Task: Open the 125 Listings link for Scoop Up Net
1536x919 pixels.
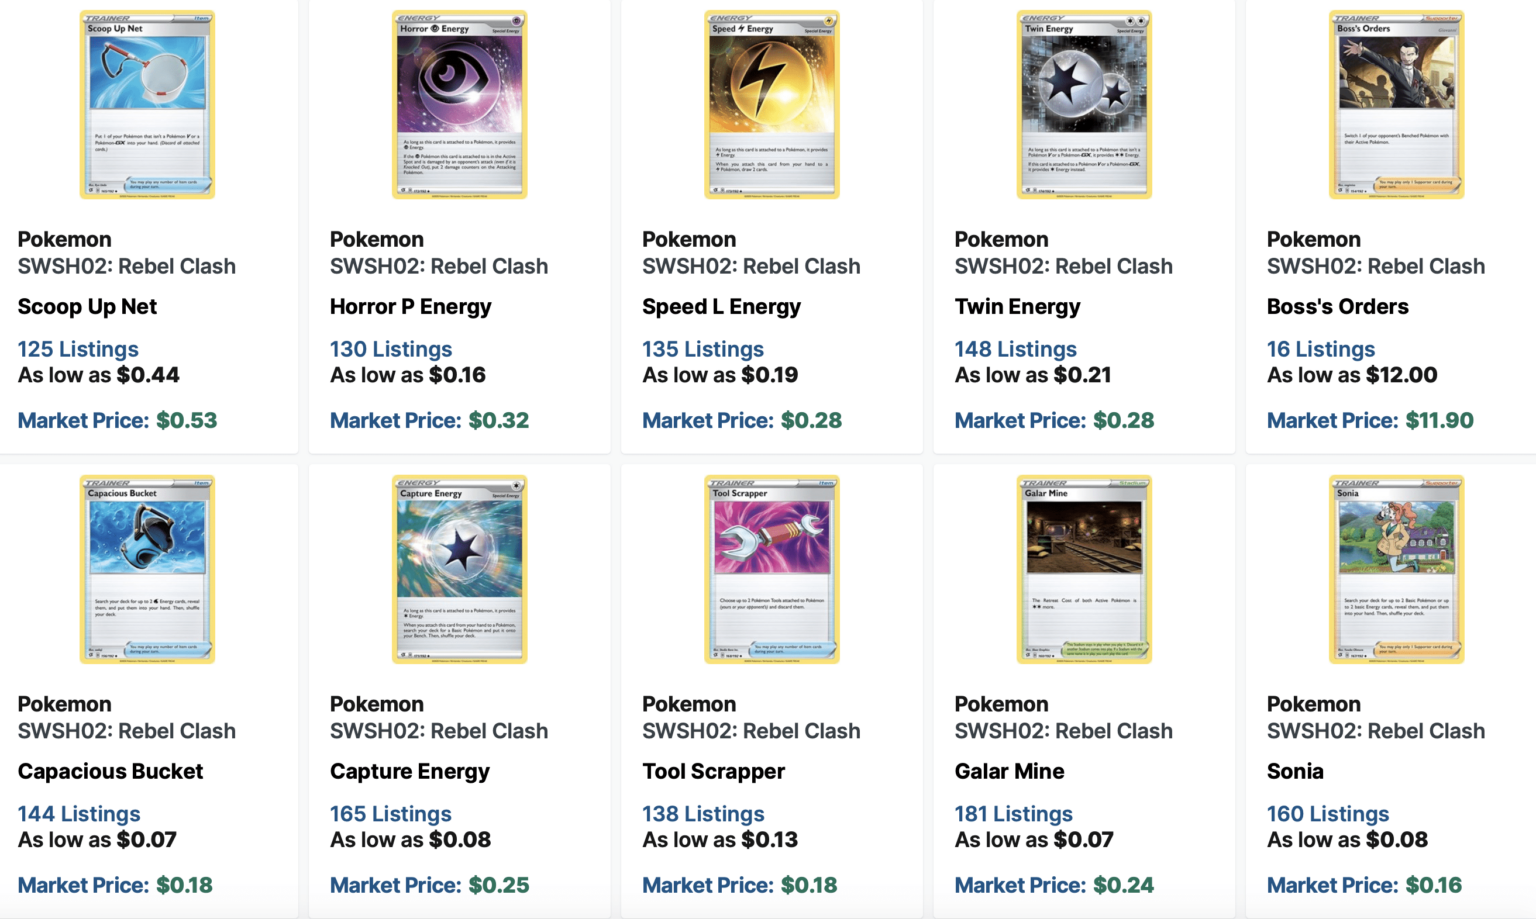Action: (77, 348)
